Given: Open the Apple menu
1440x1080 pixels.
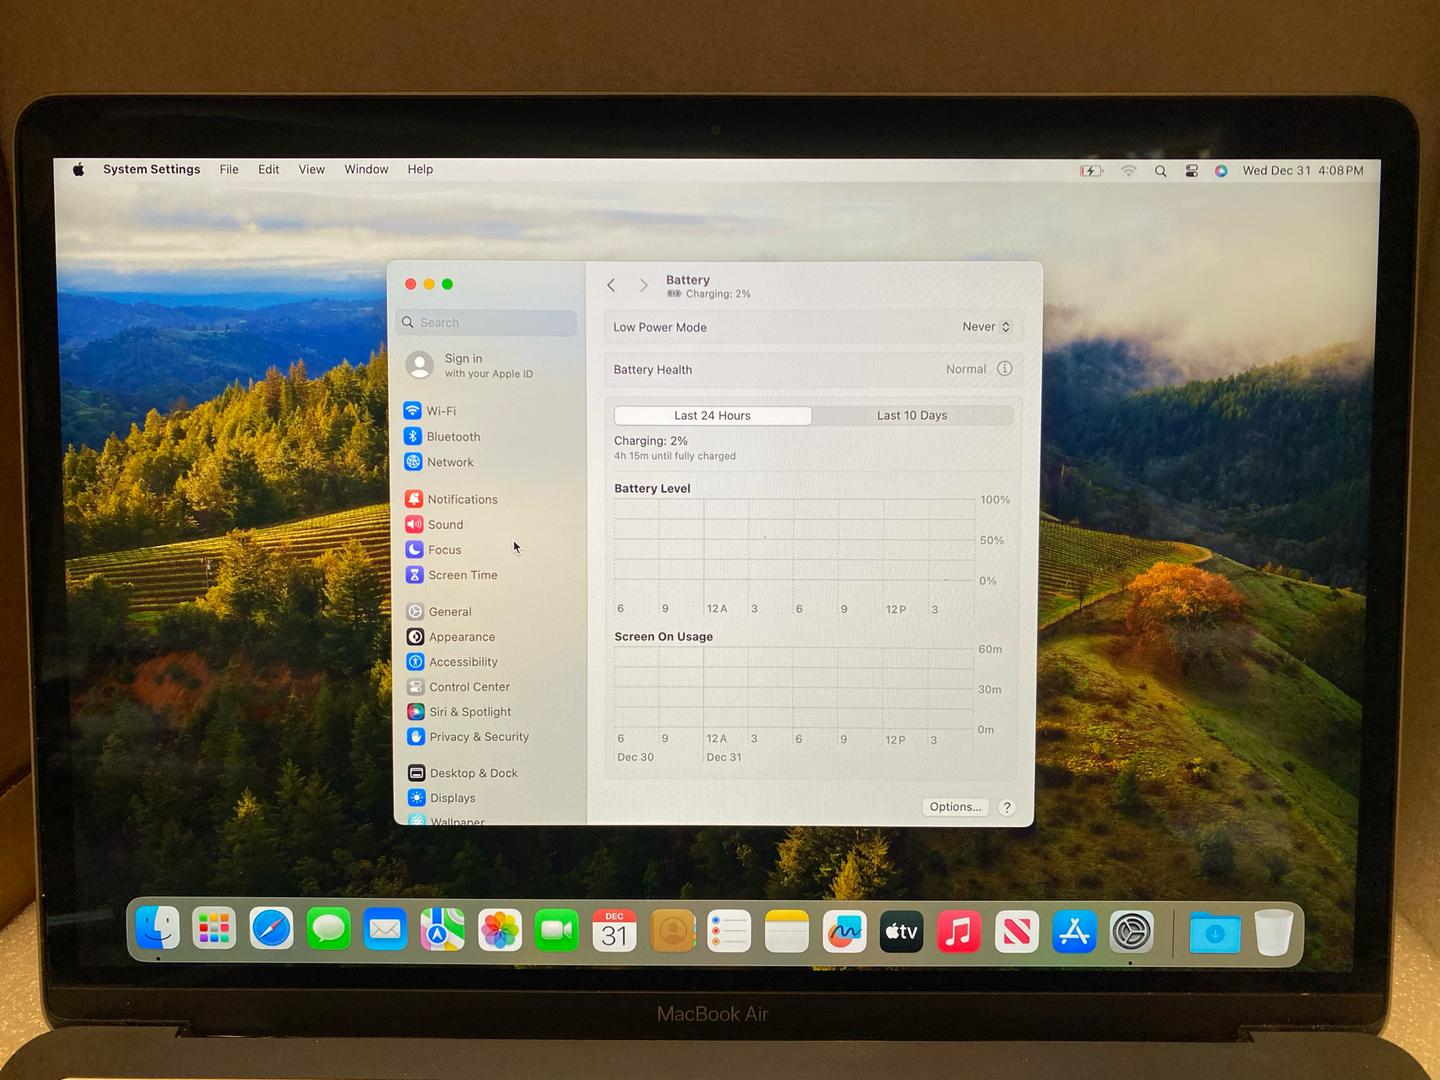Looking at the screenshot, I should click(78, 169).
